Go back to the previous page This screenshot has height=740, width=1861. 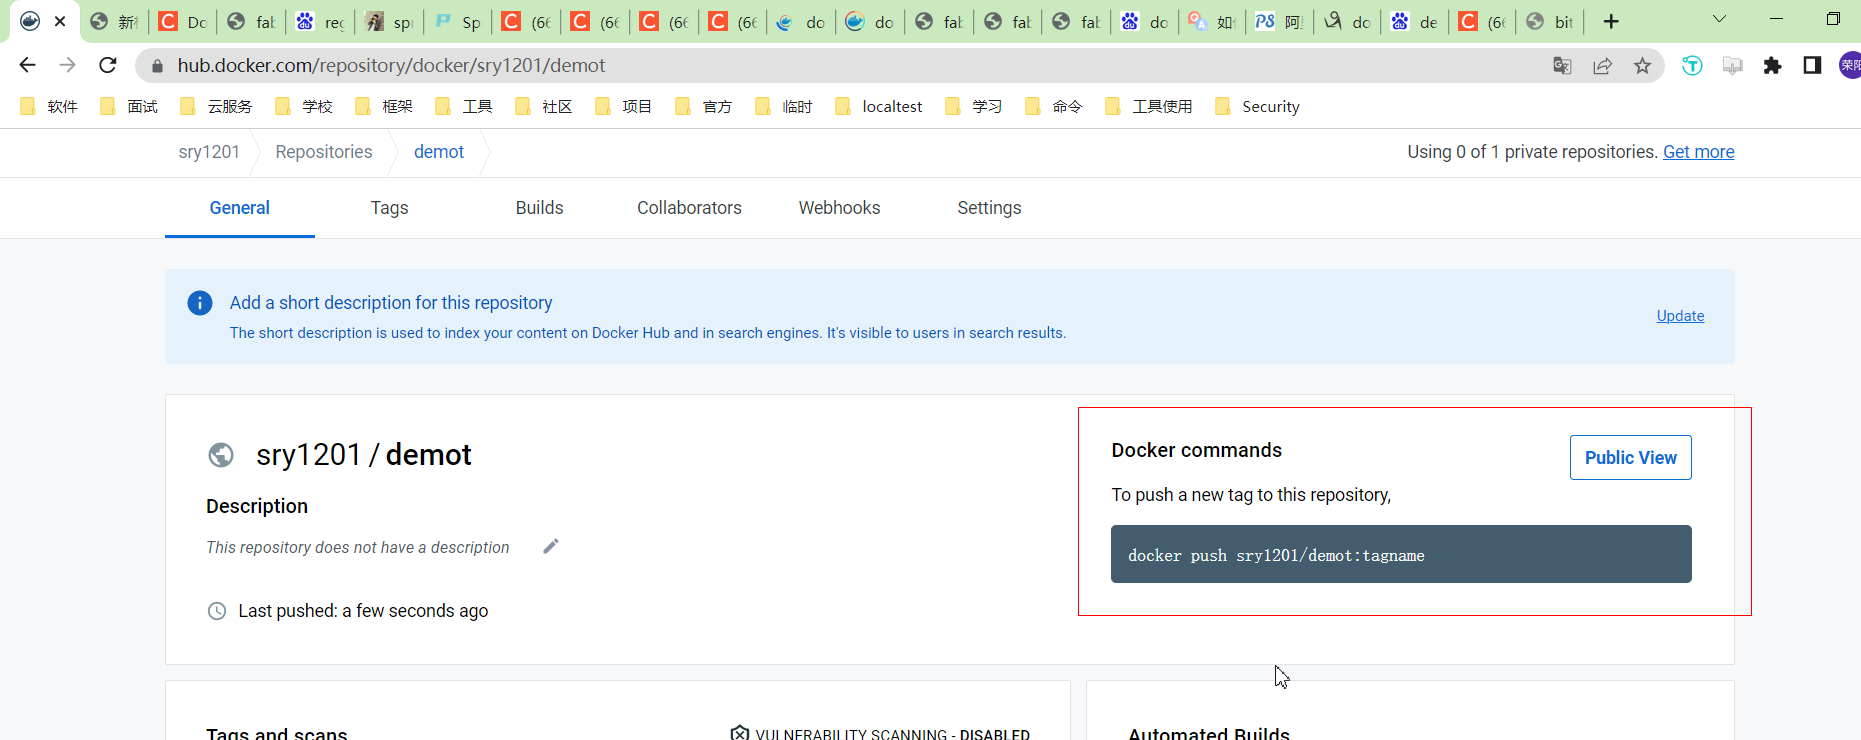[27, 65]
